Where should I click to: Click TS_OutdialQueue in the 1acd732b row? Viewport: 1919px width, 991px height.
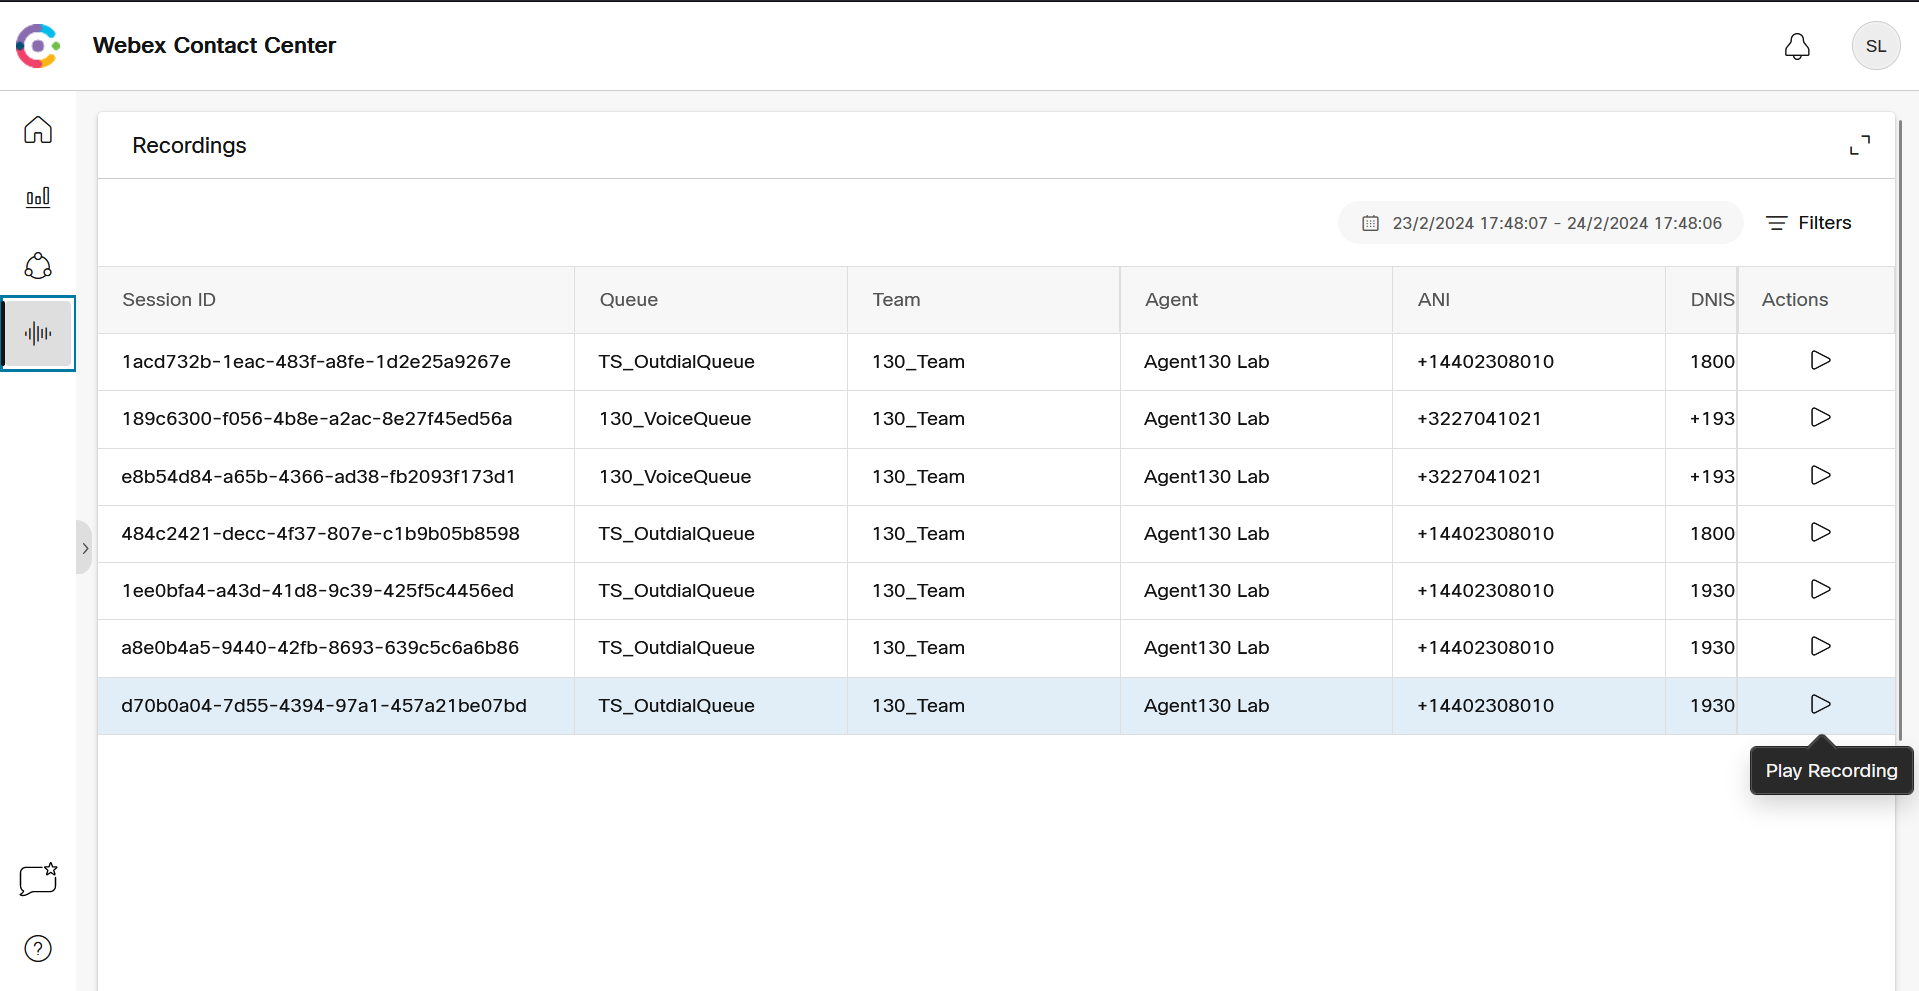pos(677,362)
